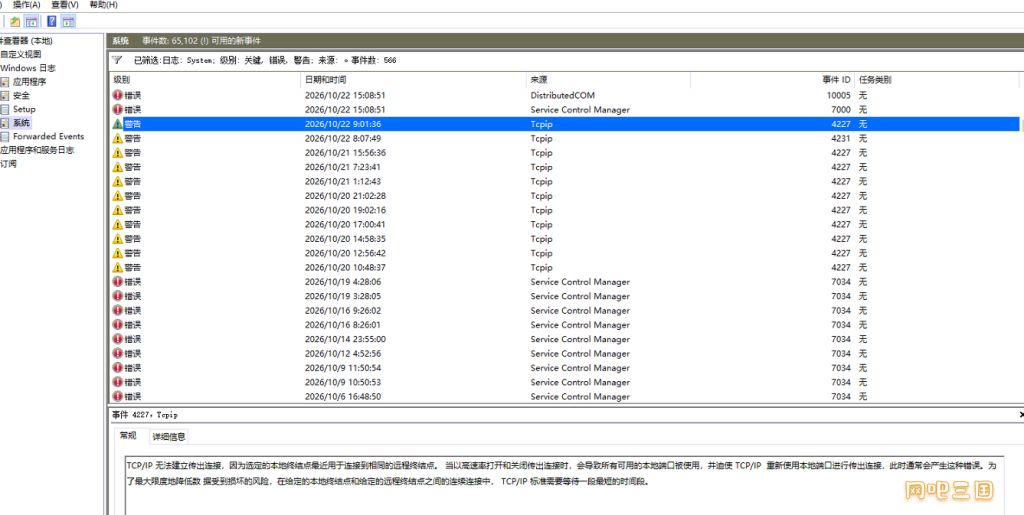1024x515 pixels.
Task: Select the Windows 日志 node
Action: pyautogui.click(x=27, y=68)
